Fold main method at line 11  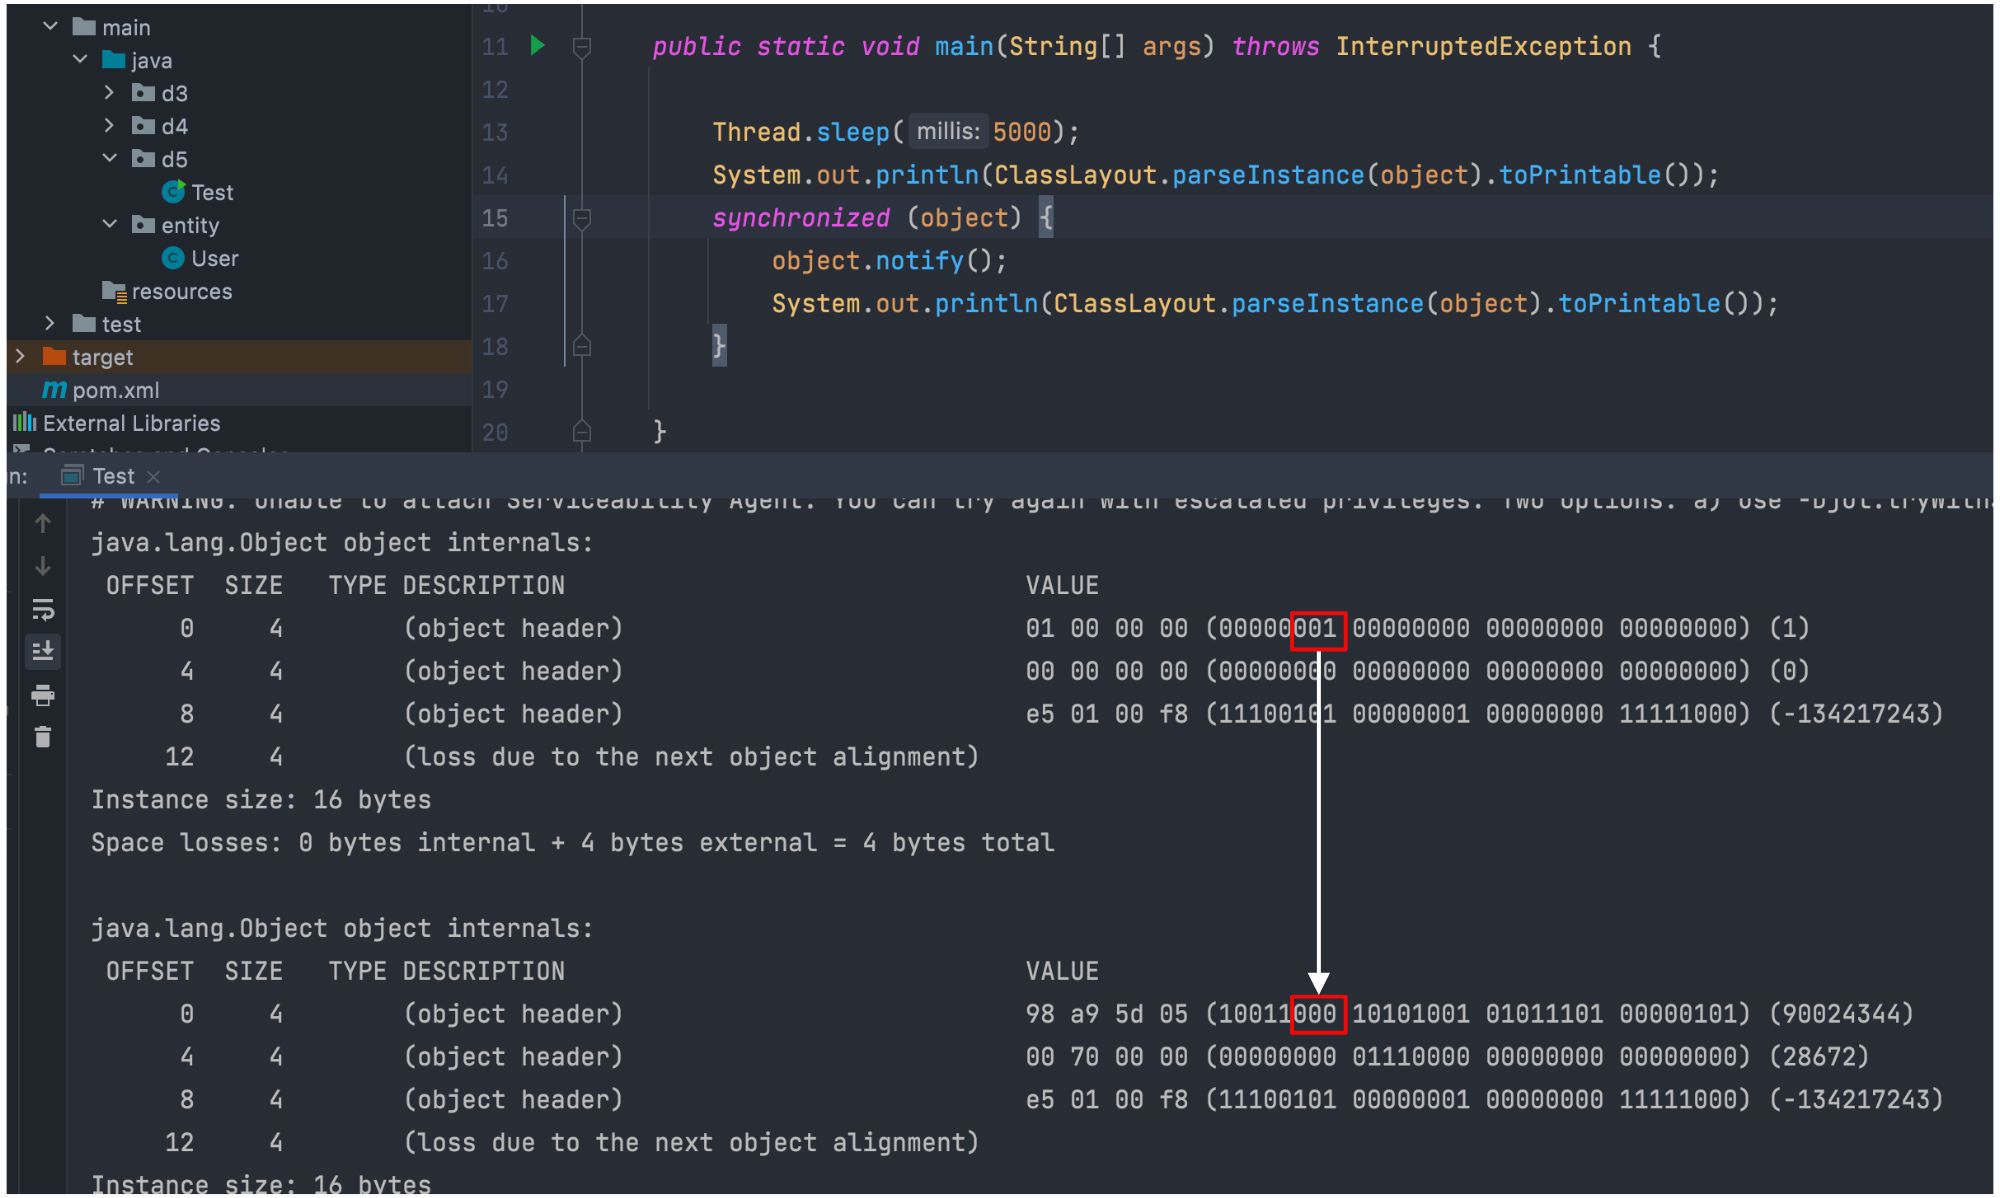[582, 46]
